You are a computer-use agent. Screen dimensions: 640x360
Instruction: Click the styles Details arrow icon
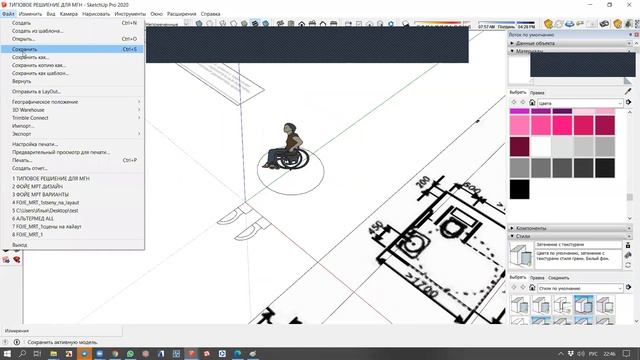pos(628,287)
